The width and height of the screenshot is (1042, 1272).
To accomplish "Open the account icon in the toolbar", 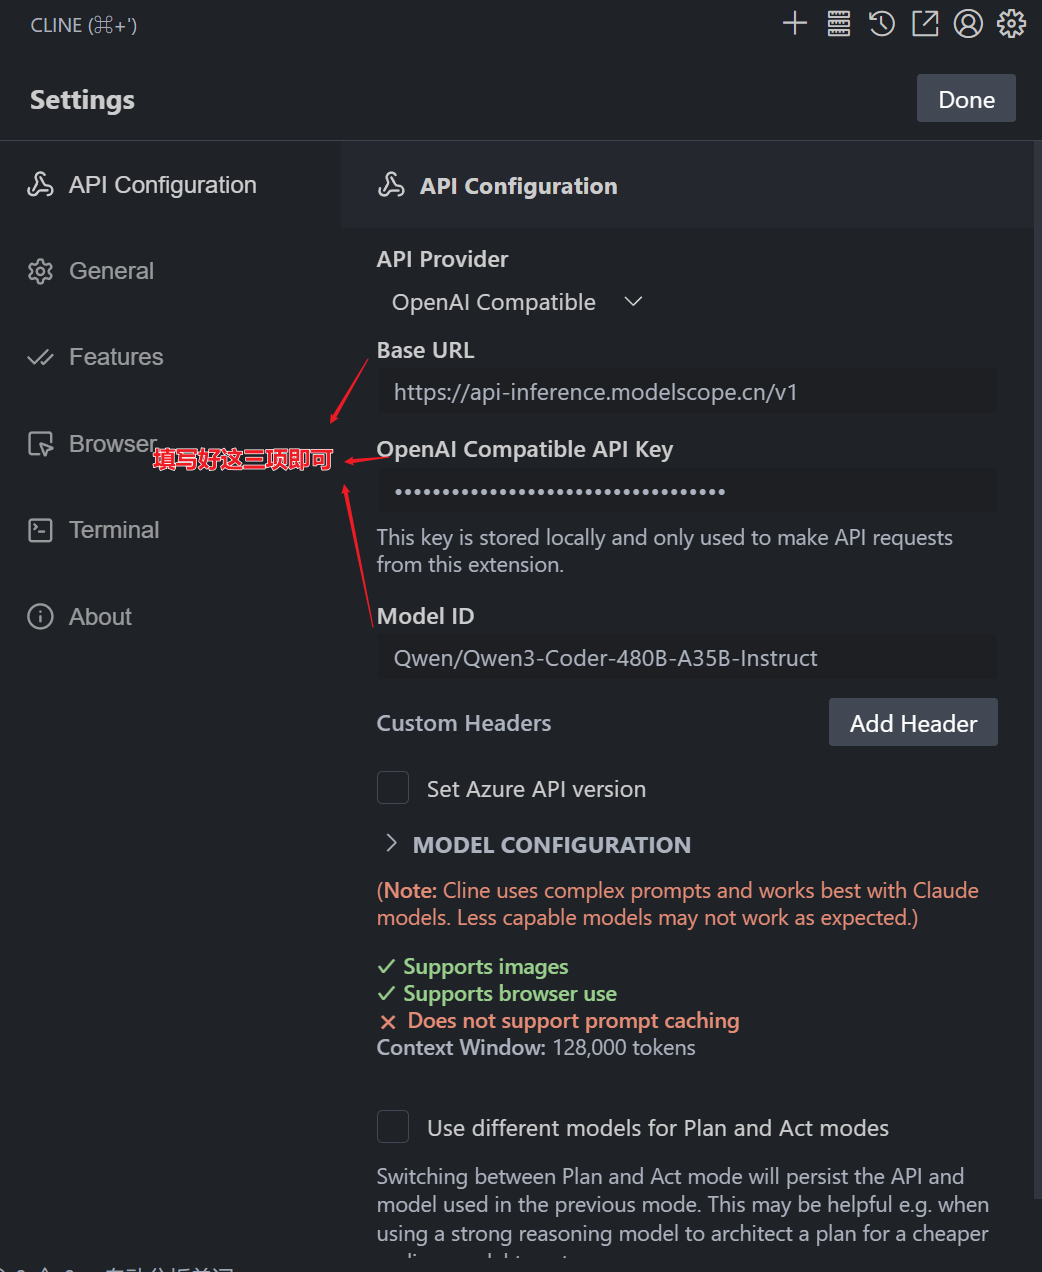I will (968, 23).
